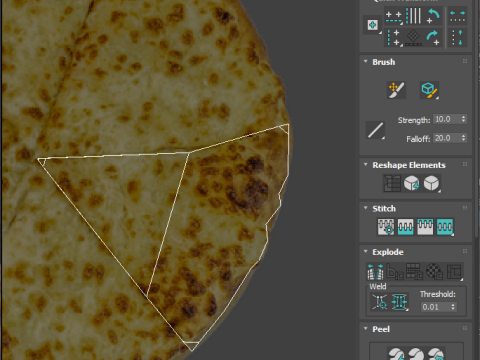The height and width of the screenshot is (360, 480).
Task: Click Linear Align with vertical lines icon
Action: coord(413,16)
